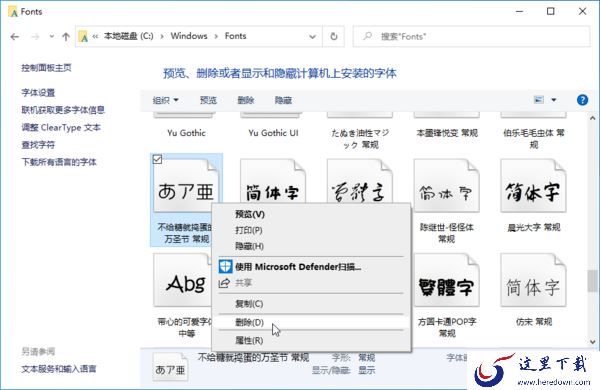Select the あア亜 font thumbnail in the grid
The width and height of the screenshot is (600, 390).
[x=186, y=186]
